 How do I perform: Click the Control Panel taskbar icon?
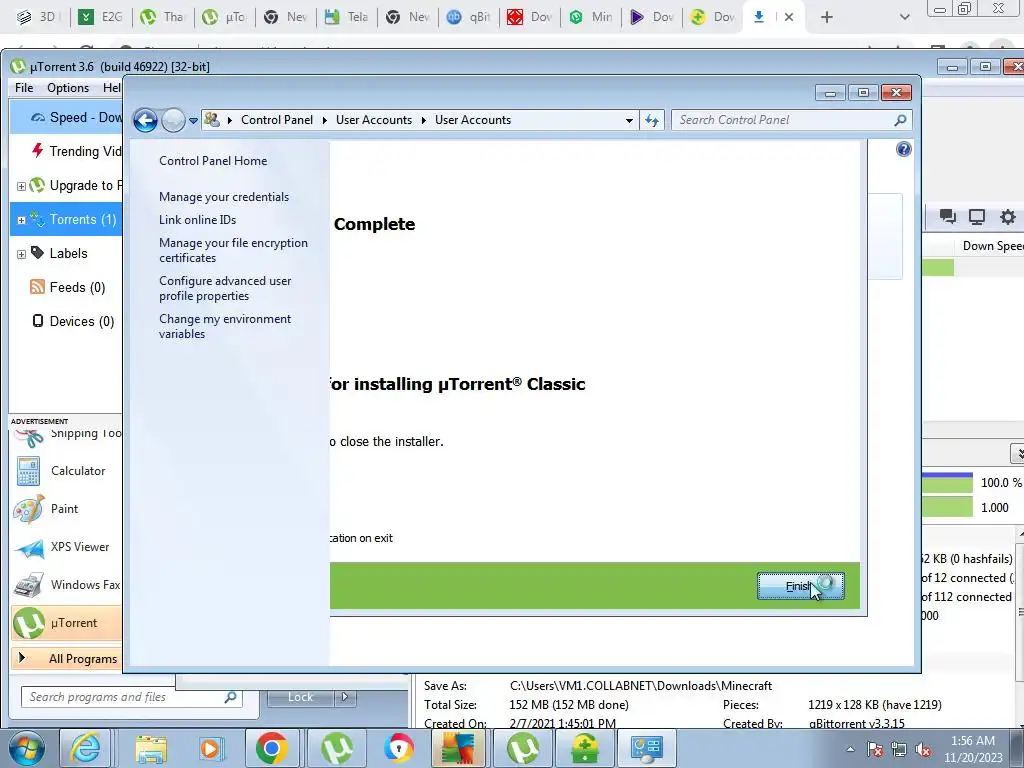click(x=647, y=748)
